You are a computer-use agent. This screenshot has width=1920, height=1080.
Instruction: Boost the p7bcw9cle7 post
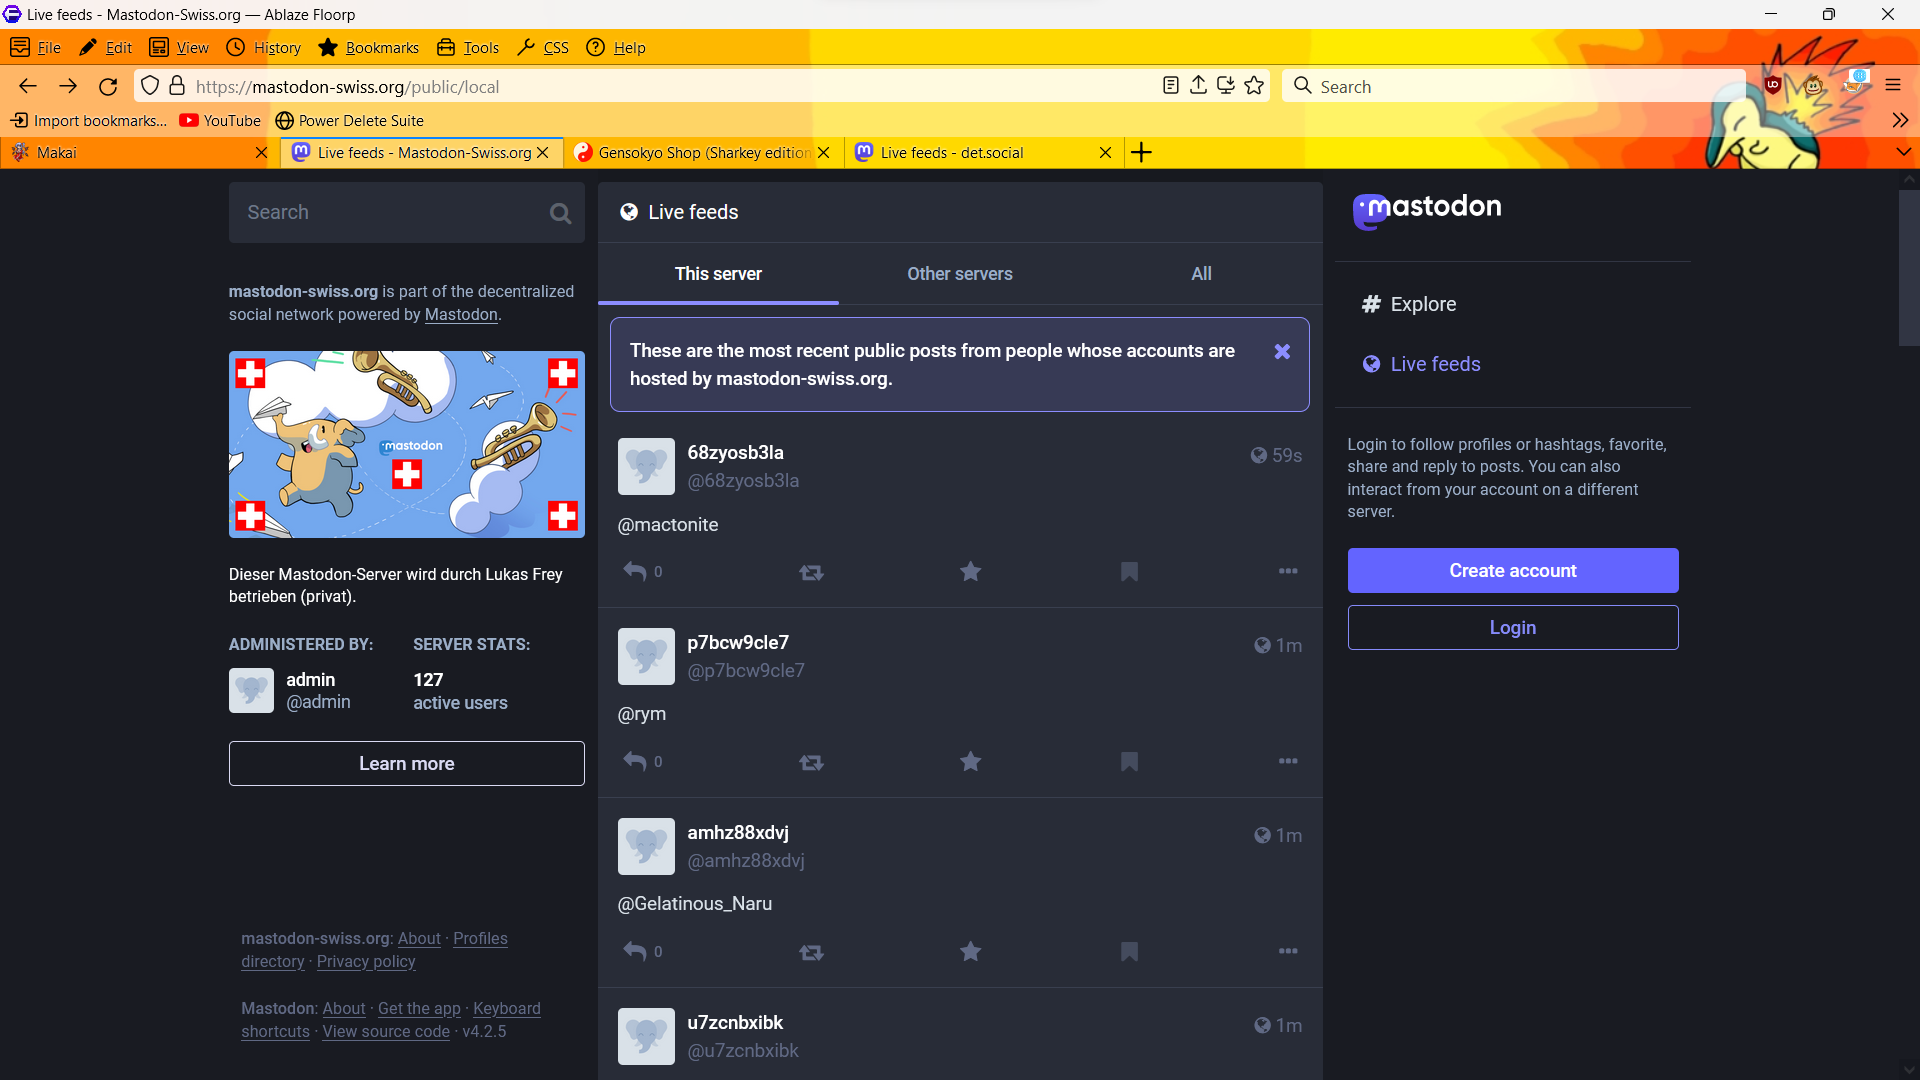tap(811, 762)
